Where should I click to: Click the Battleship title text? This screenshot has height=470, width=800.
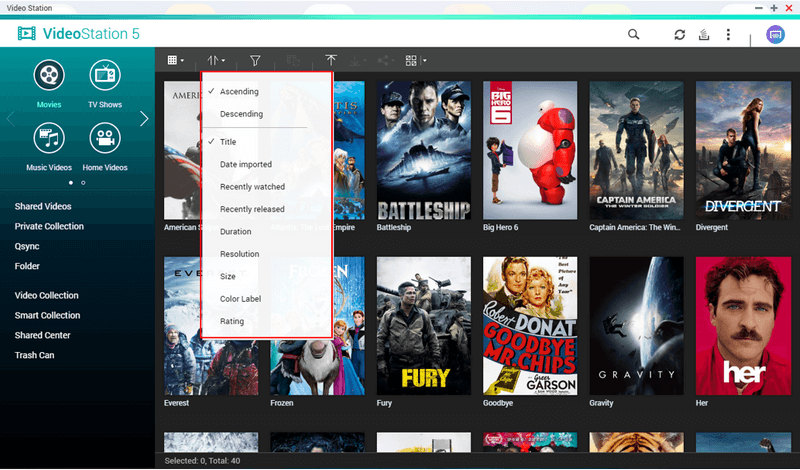click(393, 227)
